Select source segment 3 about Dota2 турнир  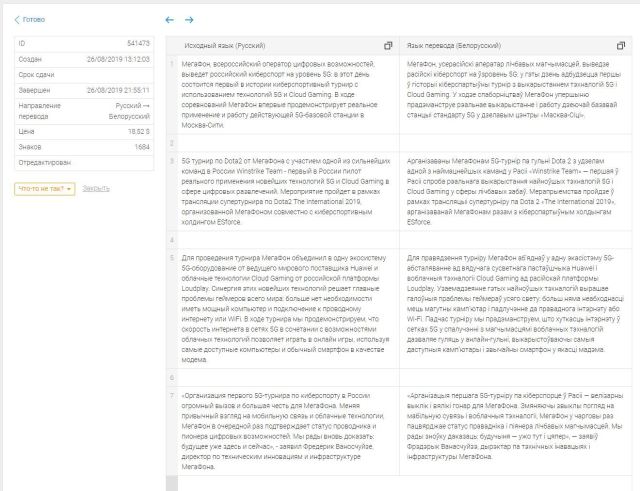[x=285, y=191]
